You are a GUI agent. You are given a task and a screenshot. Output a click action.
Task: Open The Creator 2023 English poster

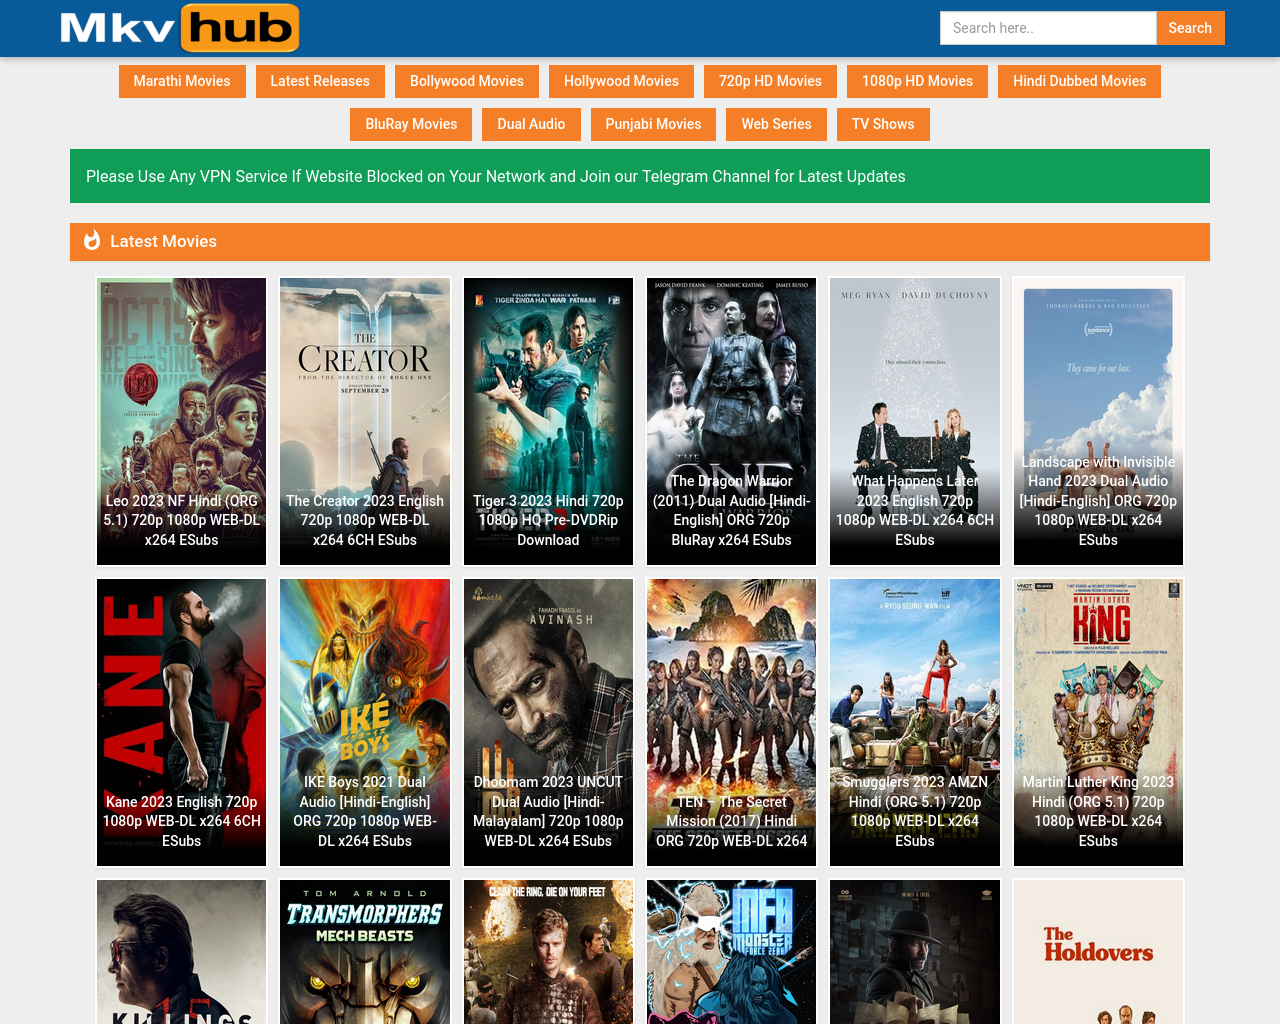click(365, 422)
